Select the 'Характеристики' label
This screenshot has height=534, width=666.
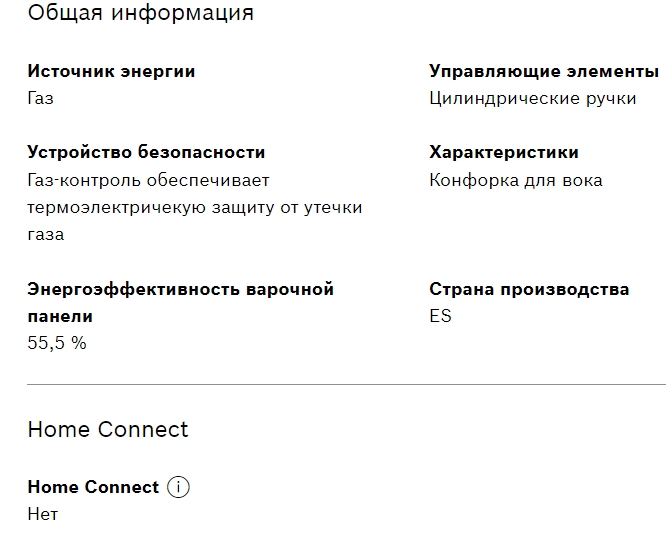[503, 152]
